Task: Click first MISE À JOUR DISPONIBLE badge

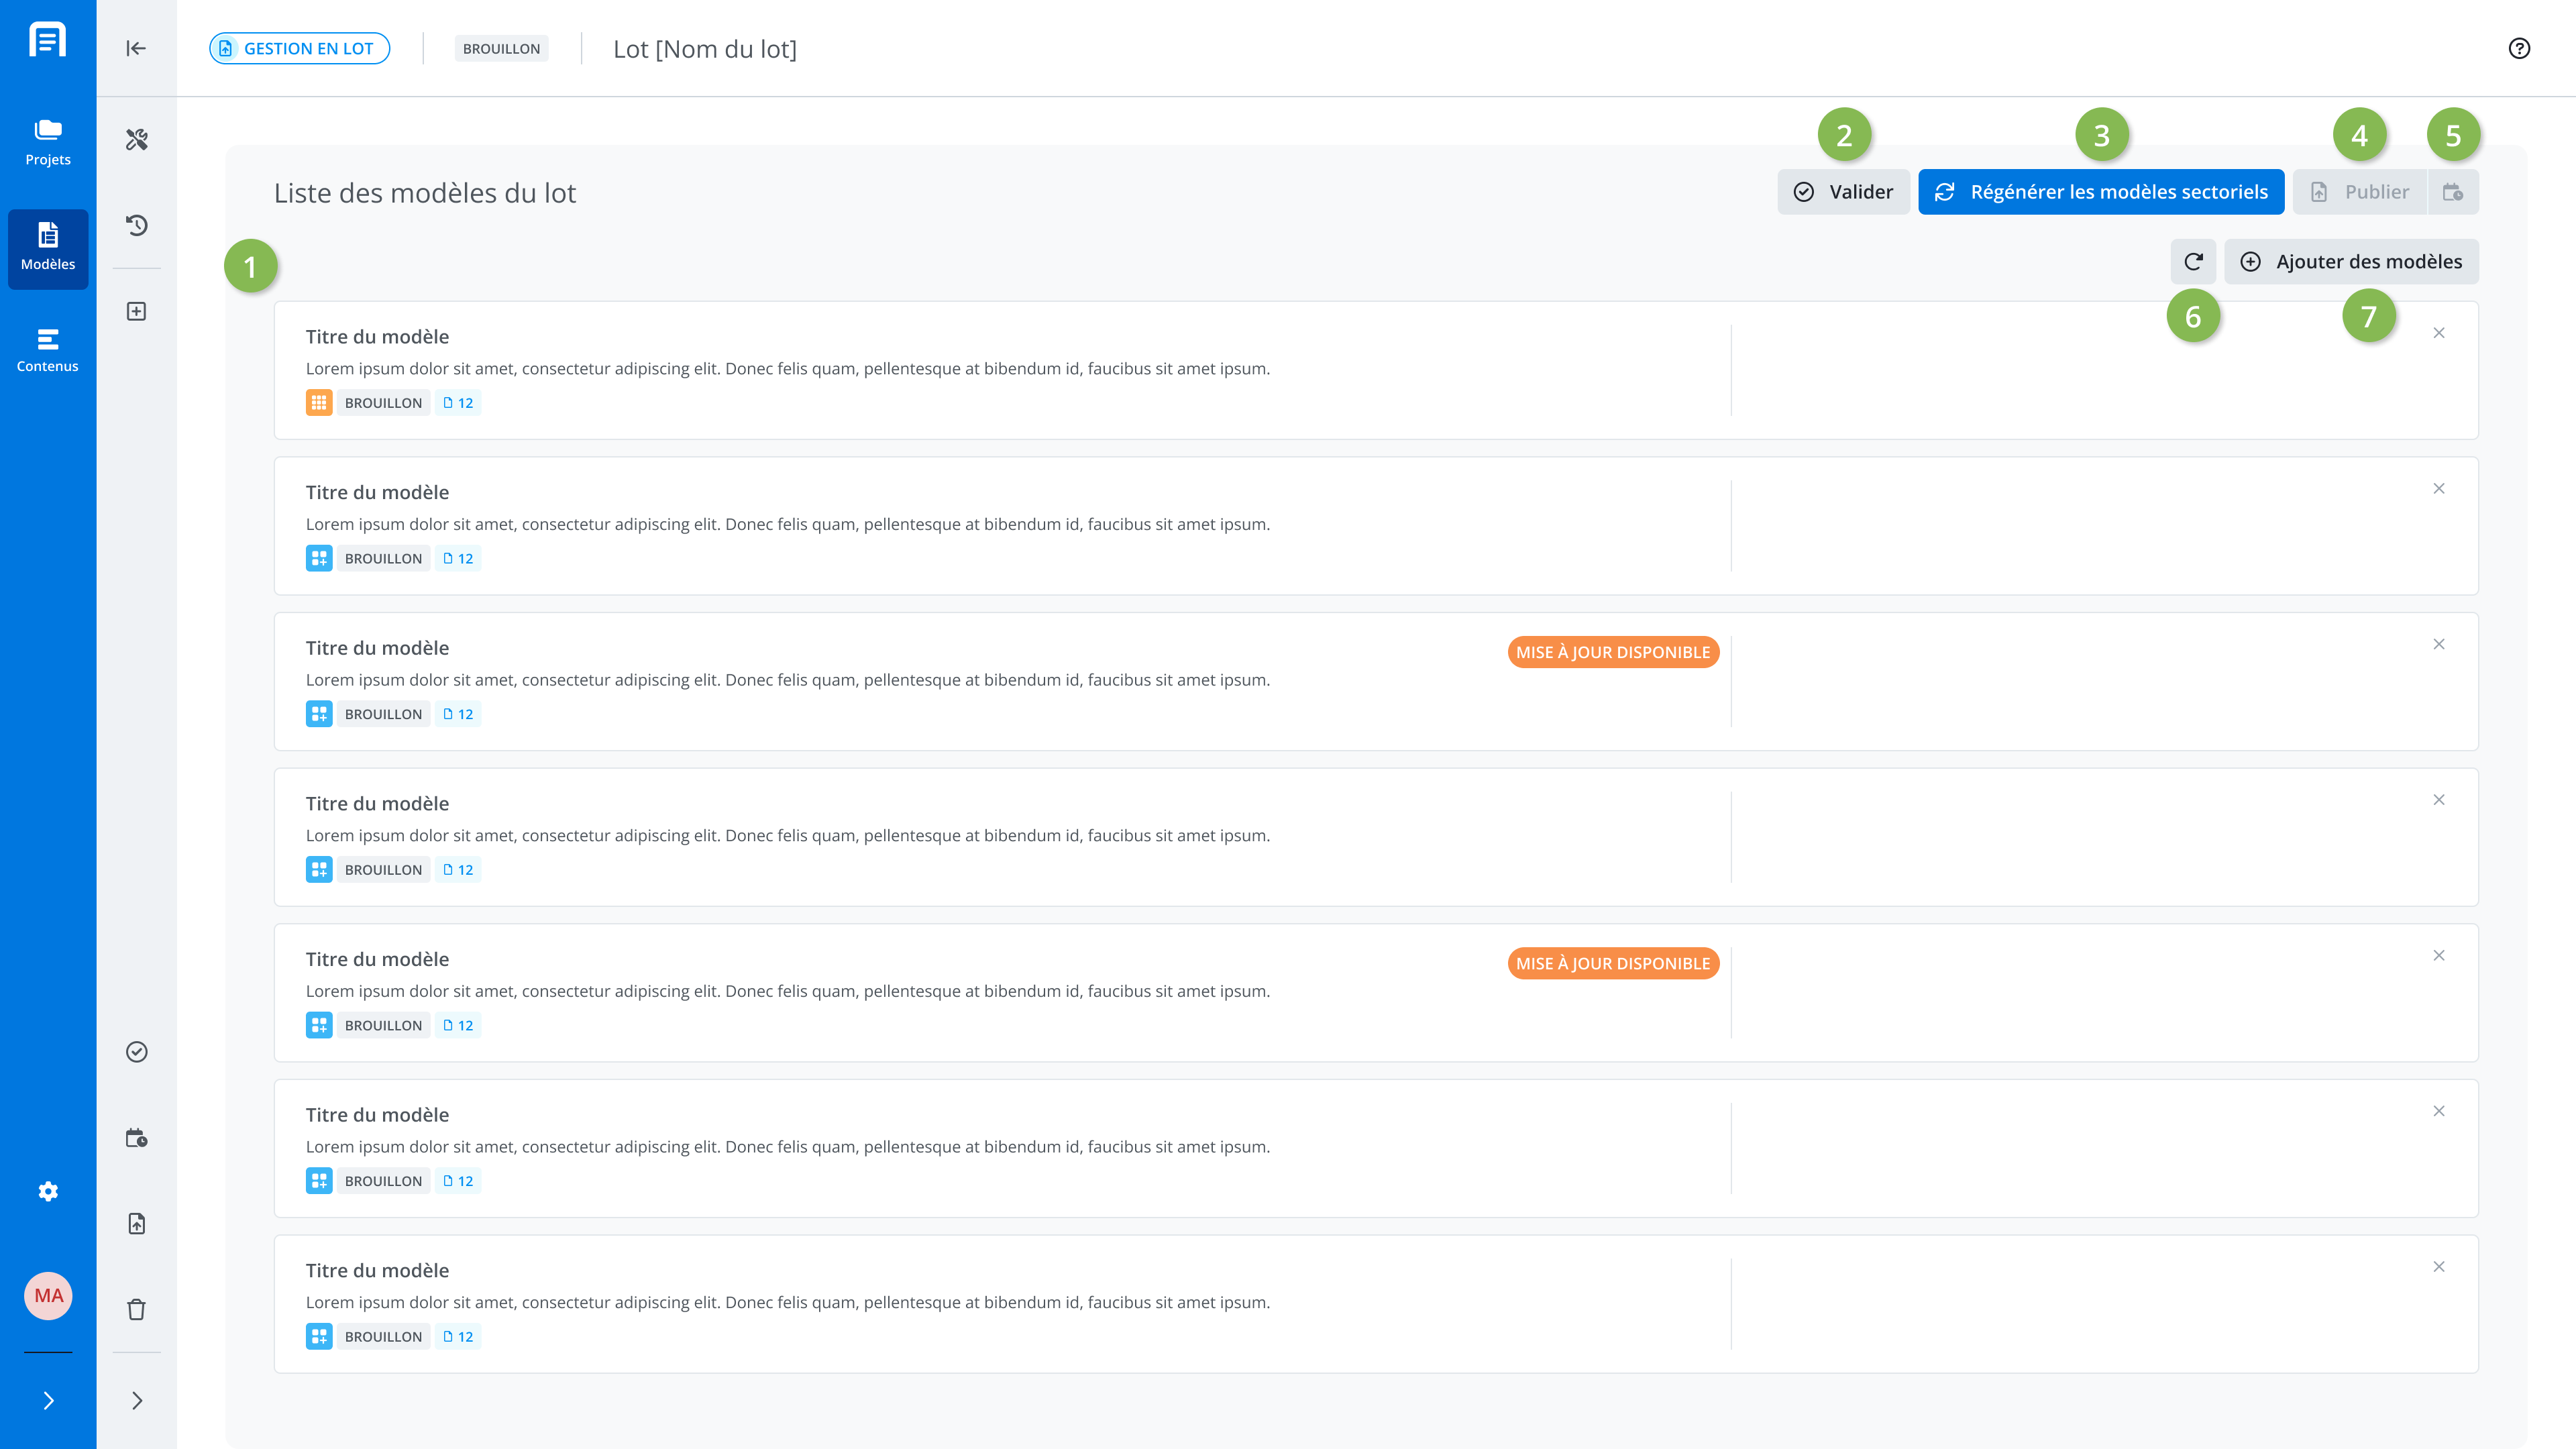Action: (x=1613, y=652)
